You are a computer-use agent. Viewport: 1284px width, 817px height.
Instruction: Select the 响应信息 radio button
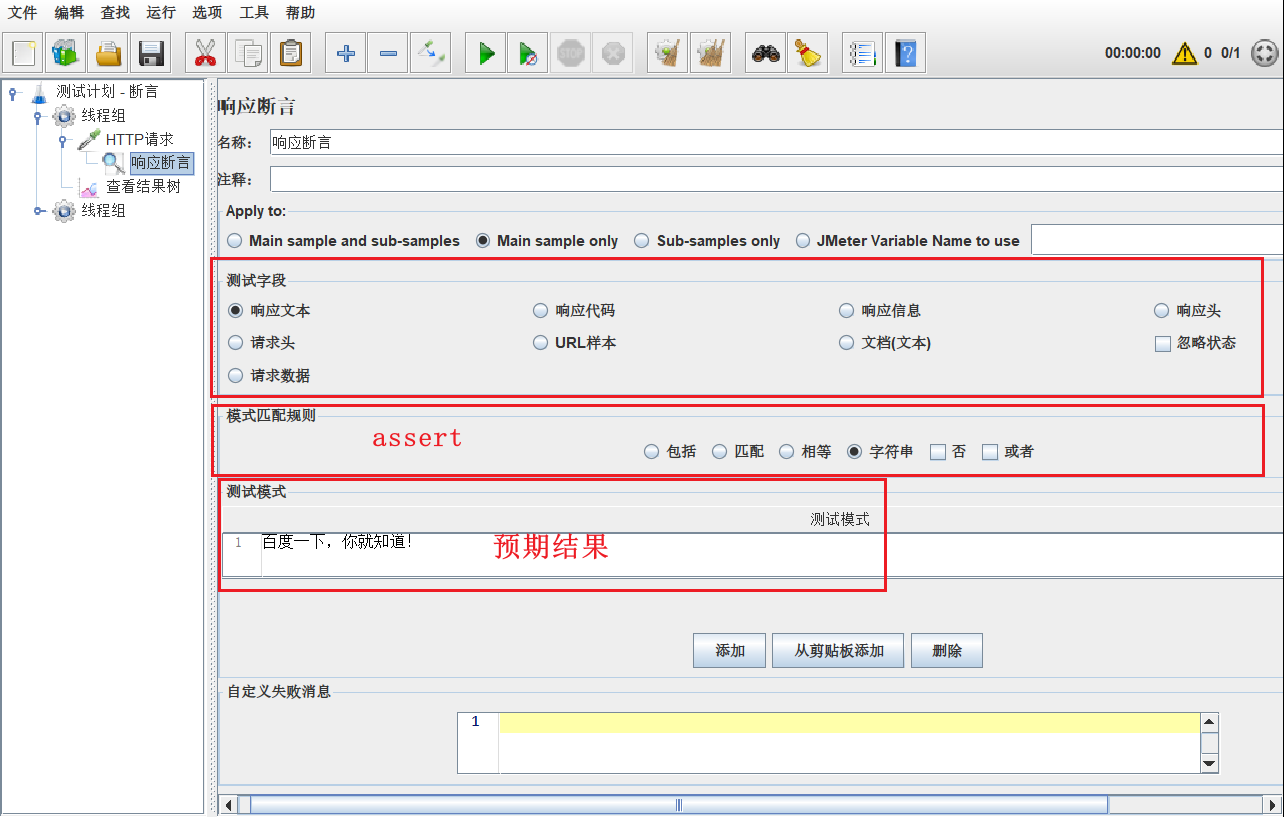click(847, 311)
